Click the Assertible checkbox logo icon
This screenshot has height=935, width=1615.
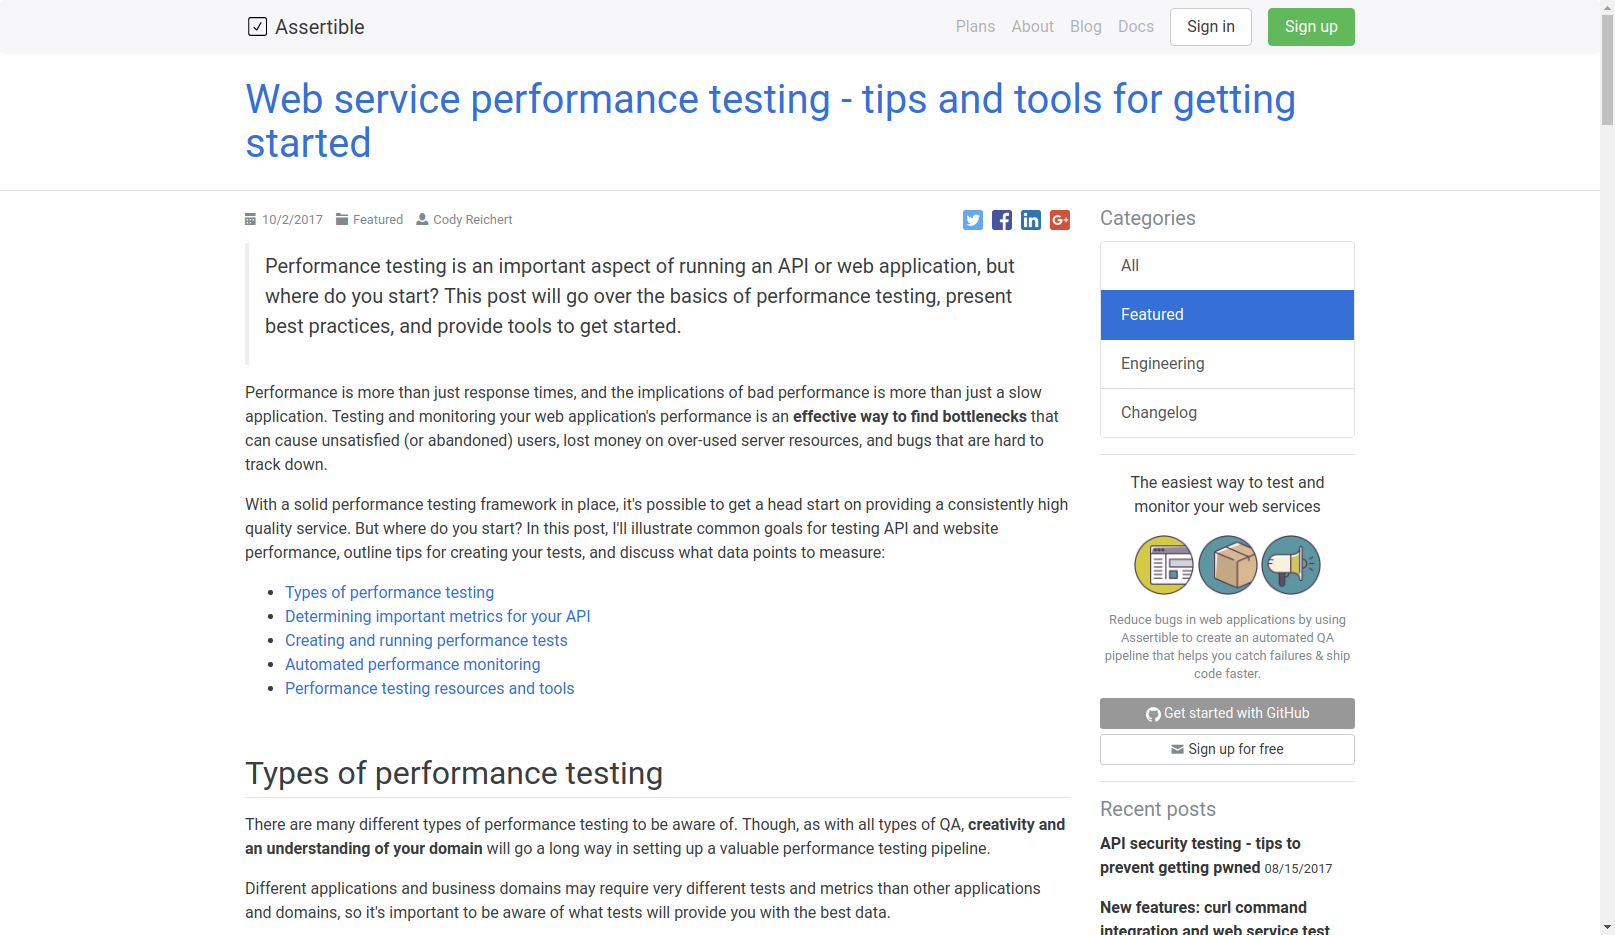257,27
